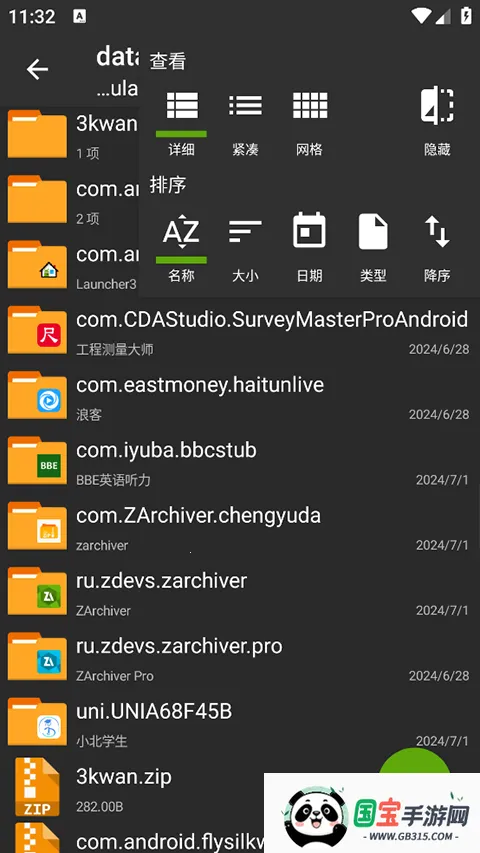Open the com.ZArchiver.chengyuda folder icon
The image size is (480, 853).
[x=37, y=526]
